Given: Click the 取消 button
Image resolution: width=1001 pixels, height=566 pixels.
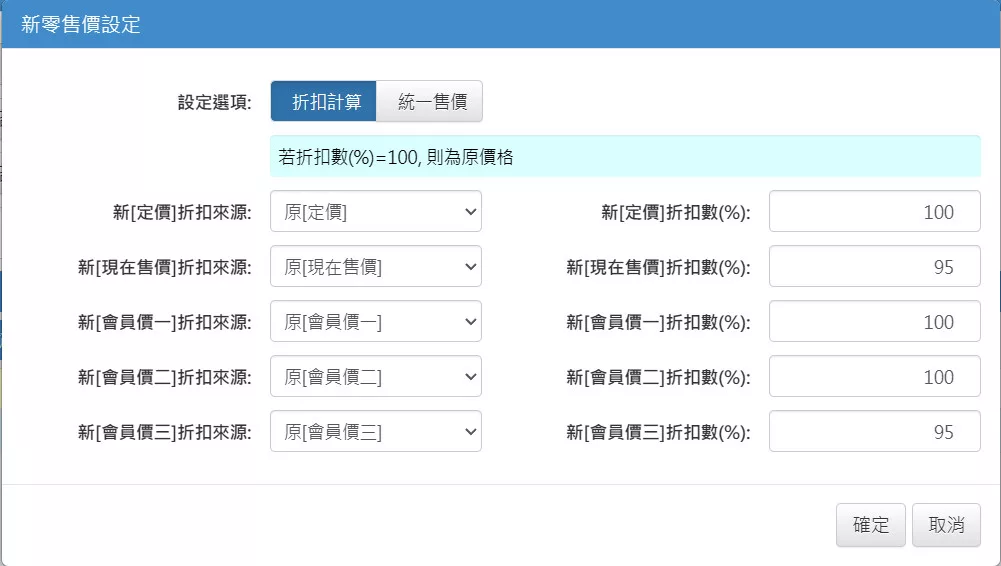Looking at the screenshot, I should point(945,525).
